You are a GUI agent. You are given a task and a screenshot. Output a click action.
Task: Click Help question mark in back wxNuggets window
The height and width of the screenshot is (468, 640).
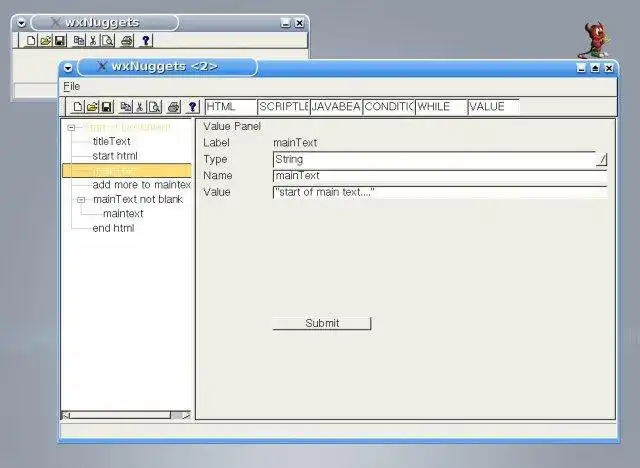(145, 40)
